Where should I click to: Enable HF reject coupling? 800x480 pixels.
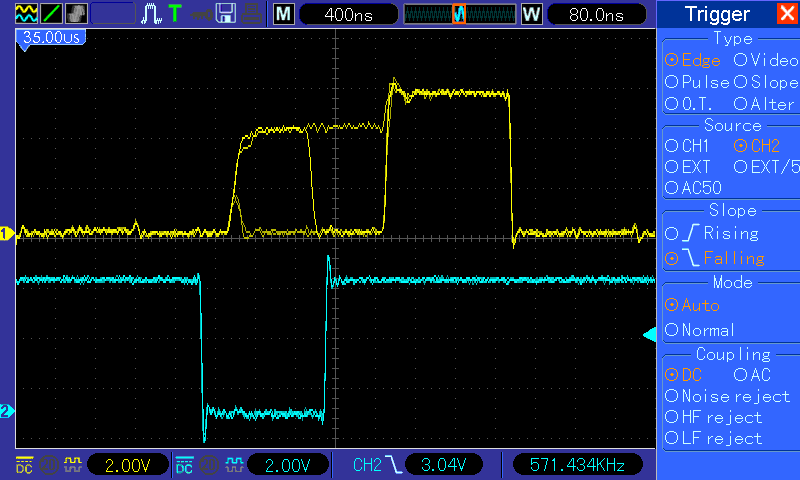point(712,417)
